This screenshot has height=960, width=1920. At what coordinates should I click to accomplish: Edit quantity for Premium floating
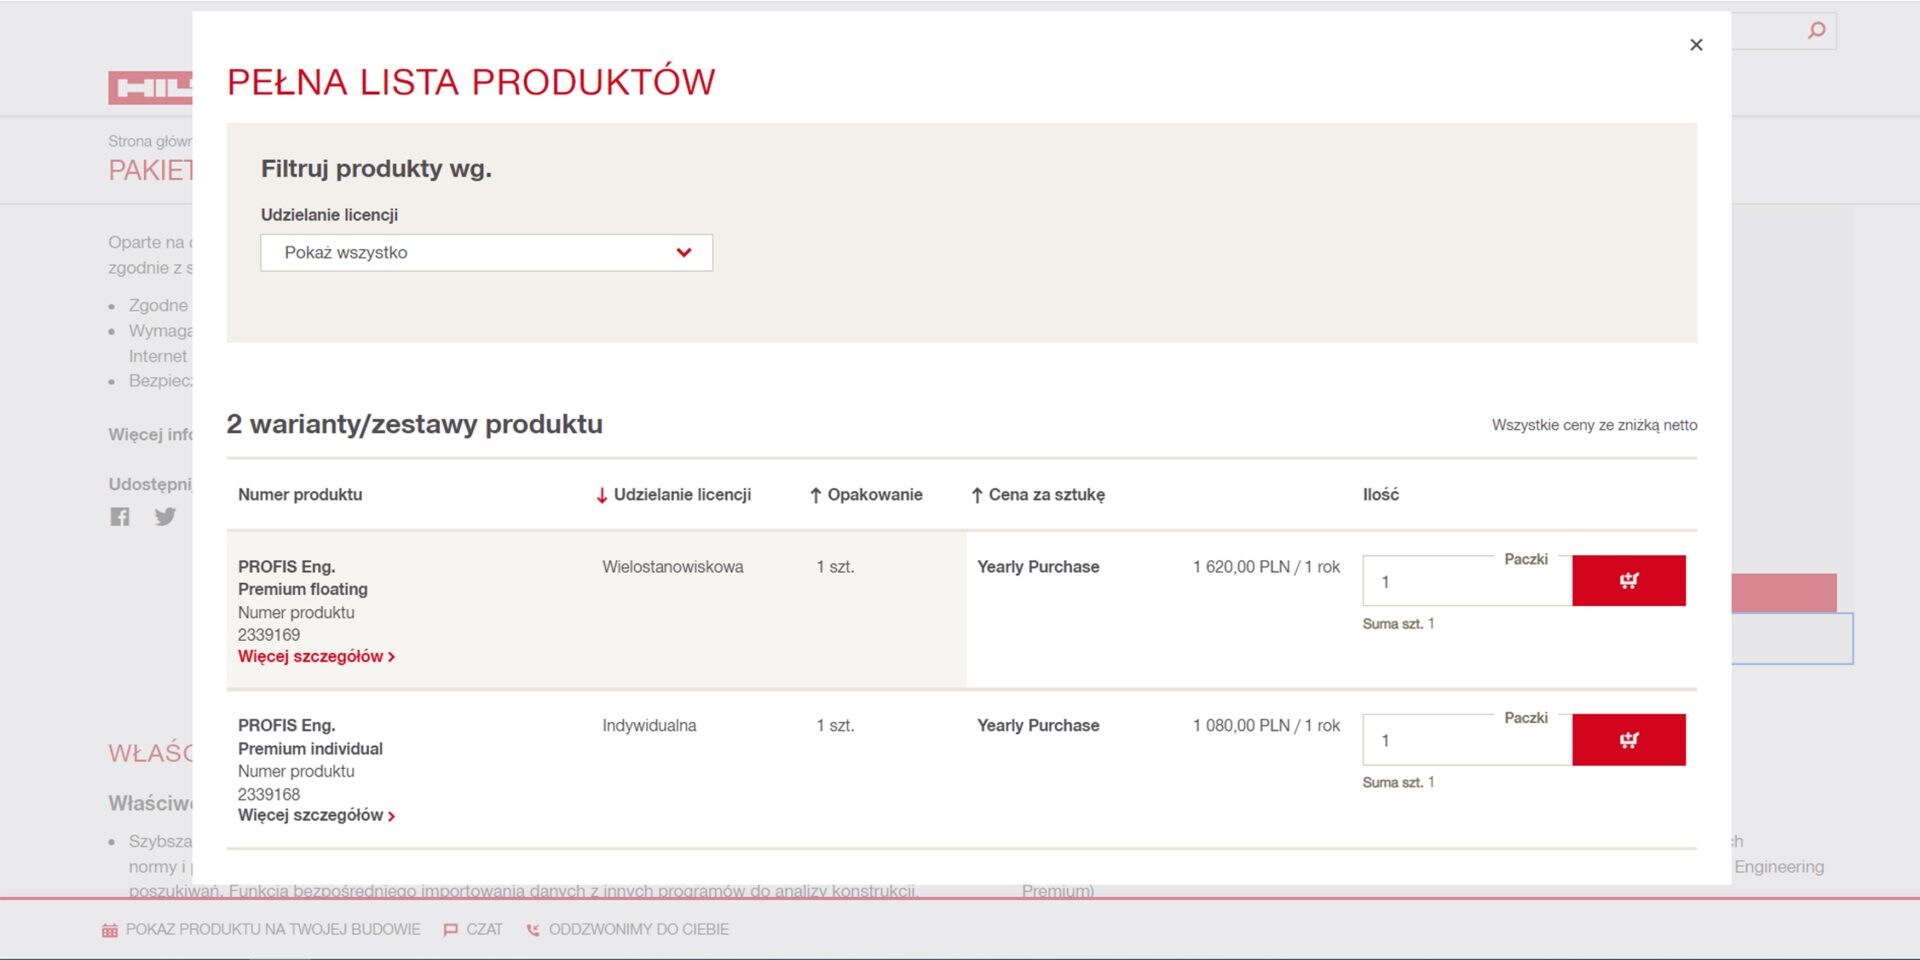(x=1467, y=581)
